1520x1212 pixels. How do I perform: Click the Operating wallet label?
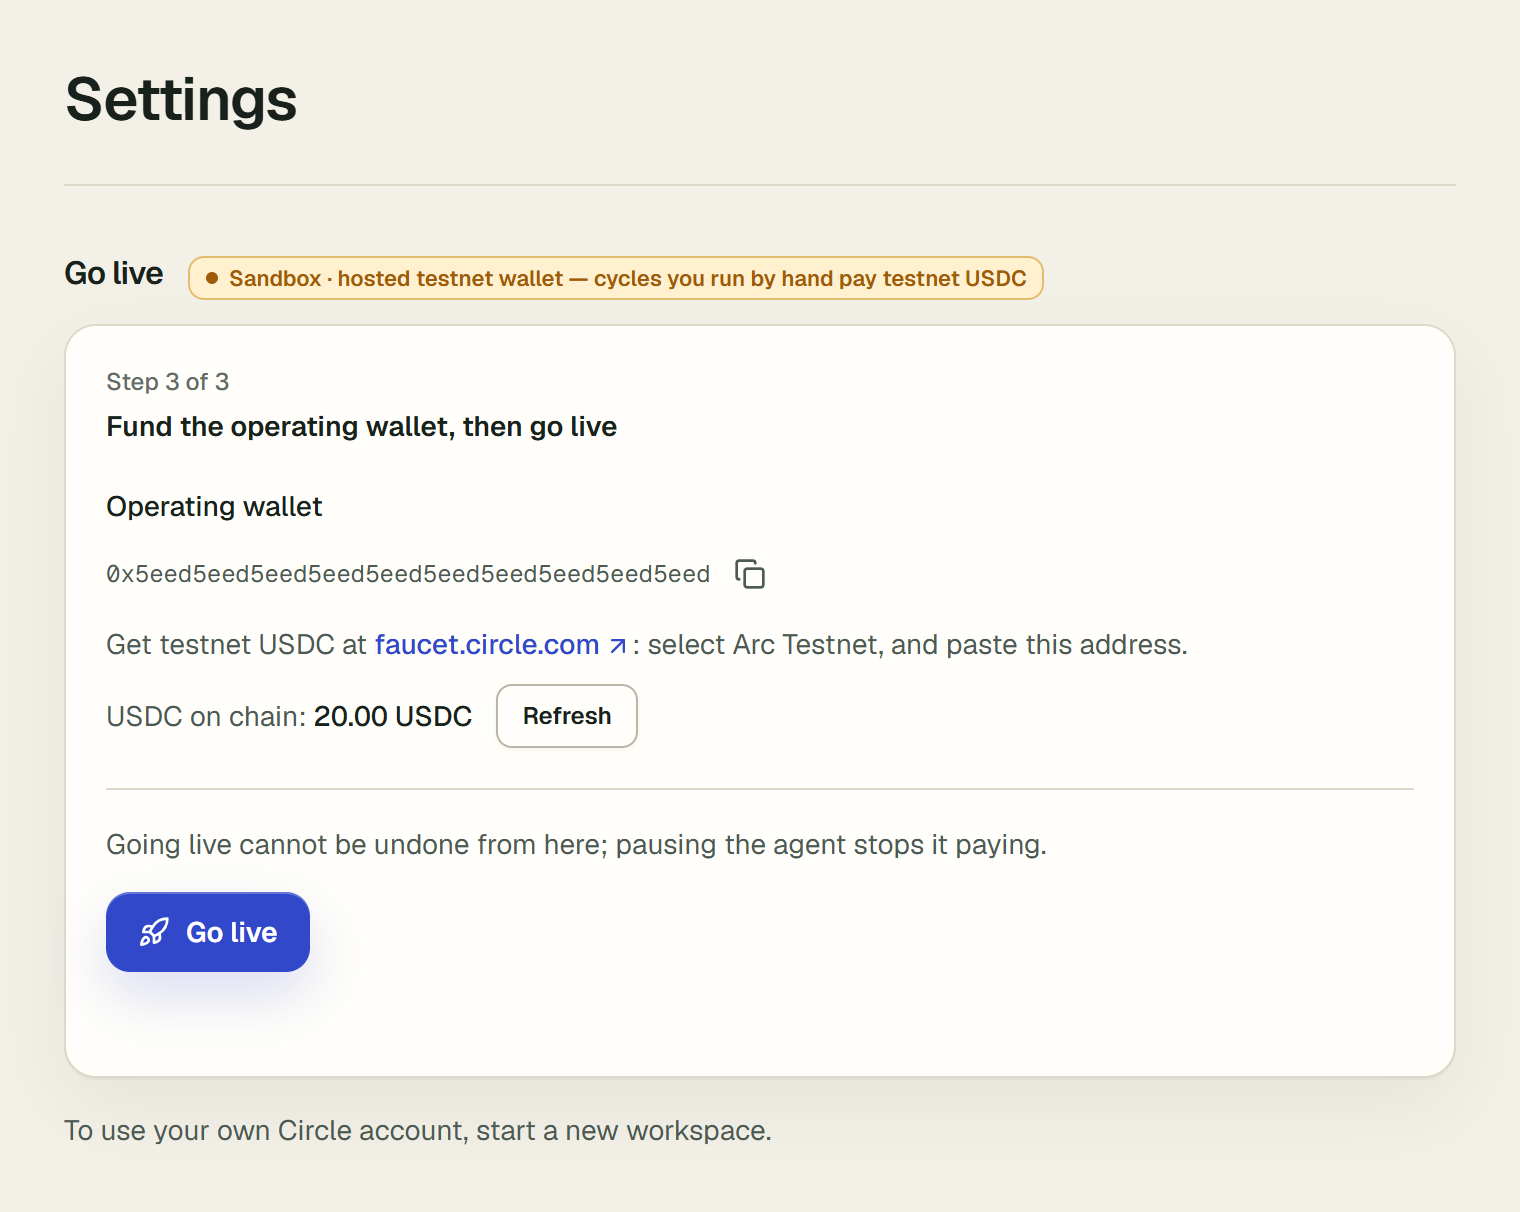[214, 507]
